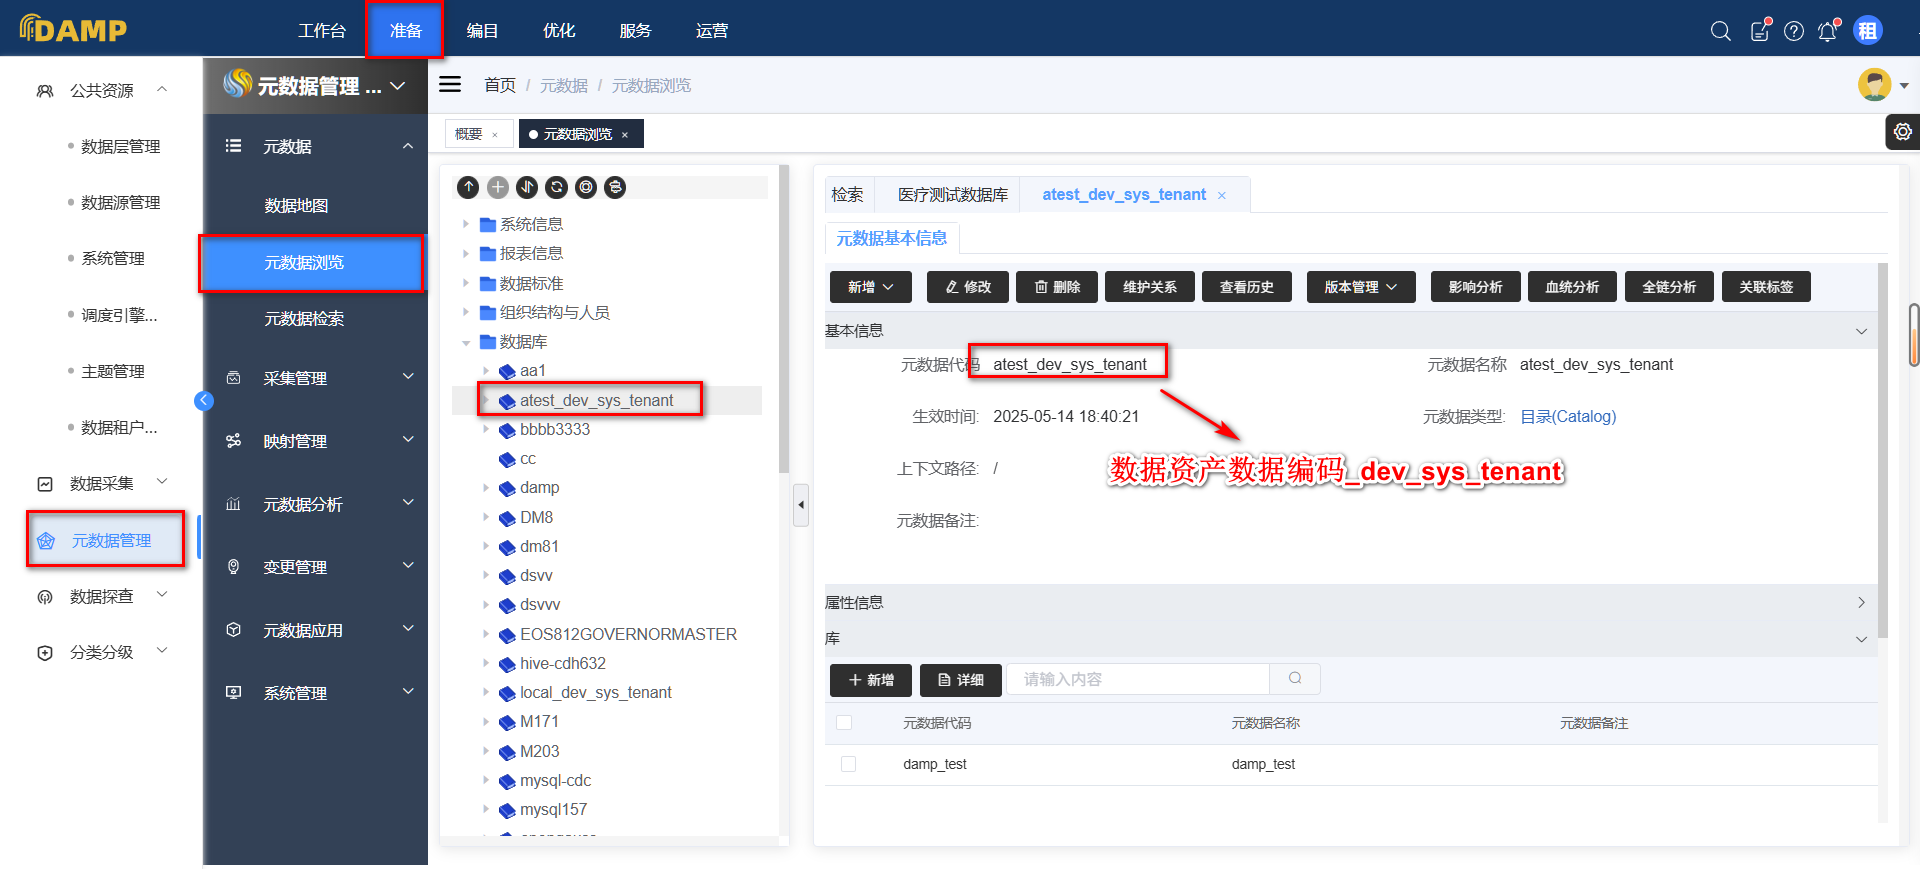Close the 概要 page tab

point(495,135)
